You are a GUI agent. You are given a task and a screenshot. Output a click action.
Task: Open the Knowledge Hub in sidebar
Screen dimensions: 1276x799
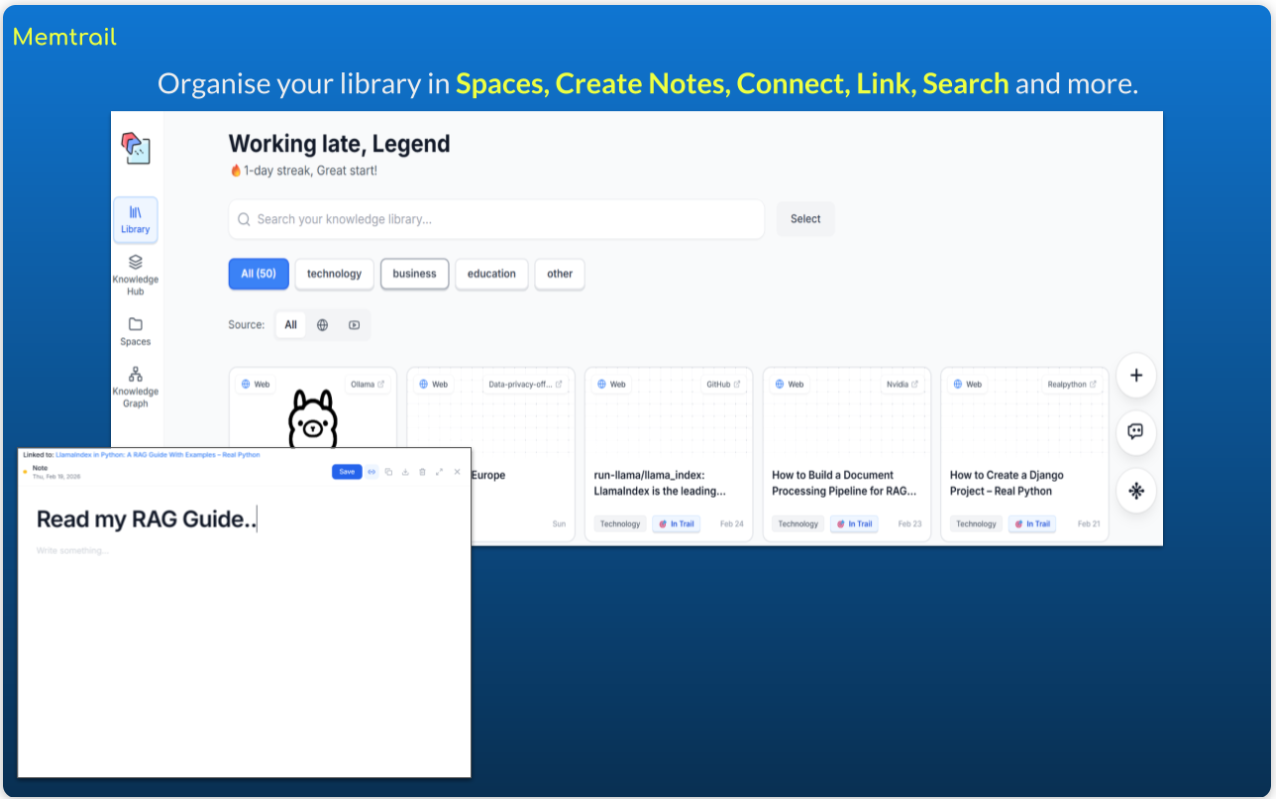(x=135, y=275)
